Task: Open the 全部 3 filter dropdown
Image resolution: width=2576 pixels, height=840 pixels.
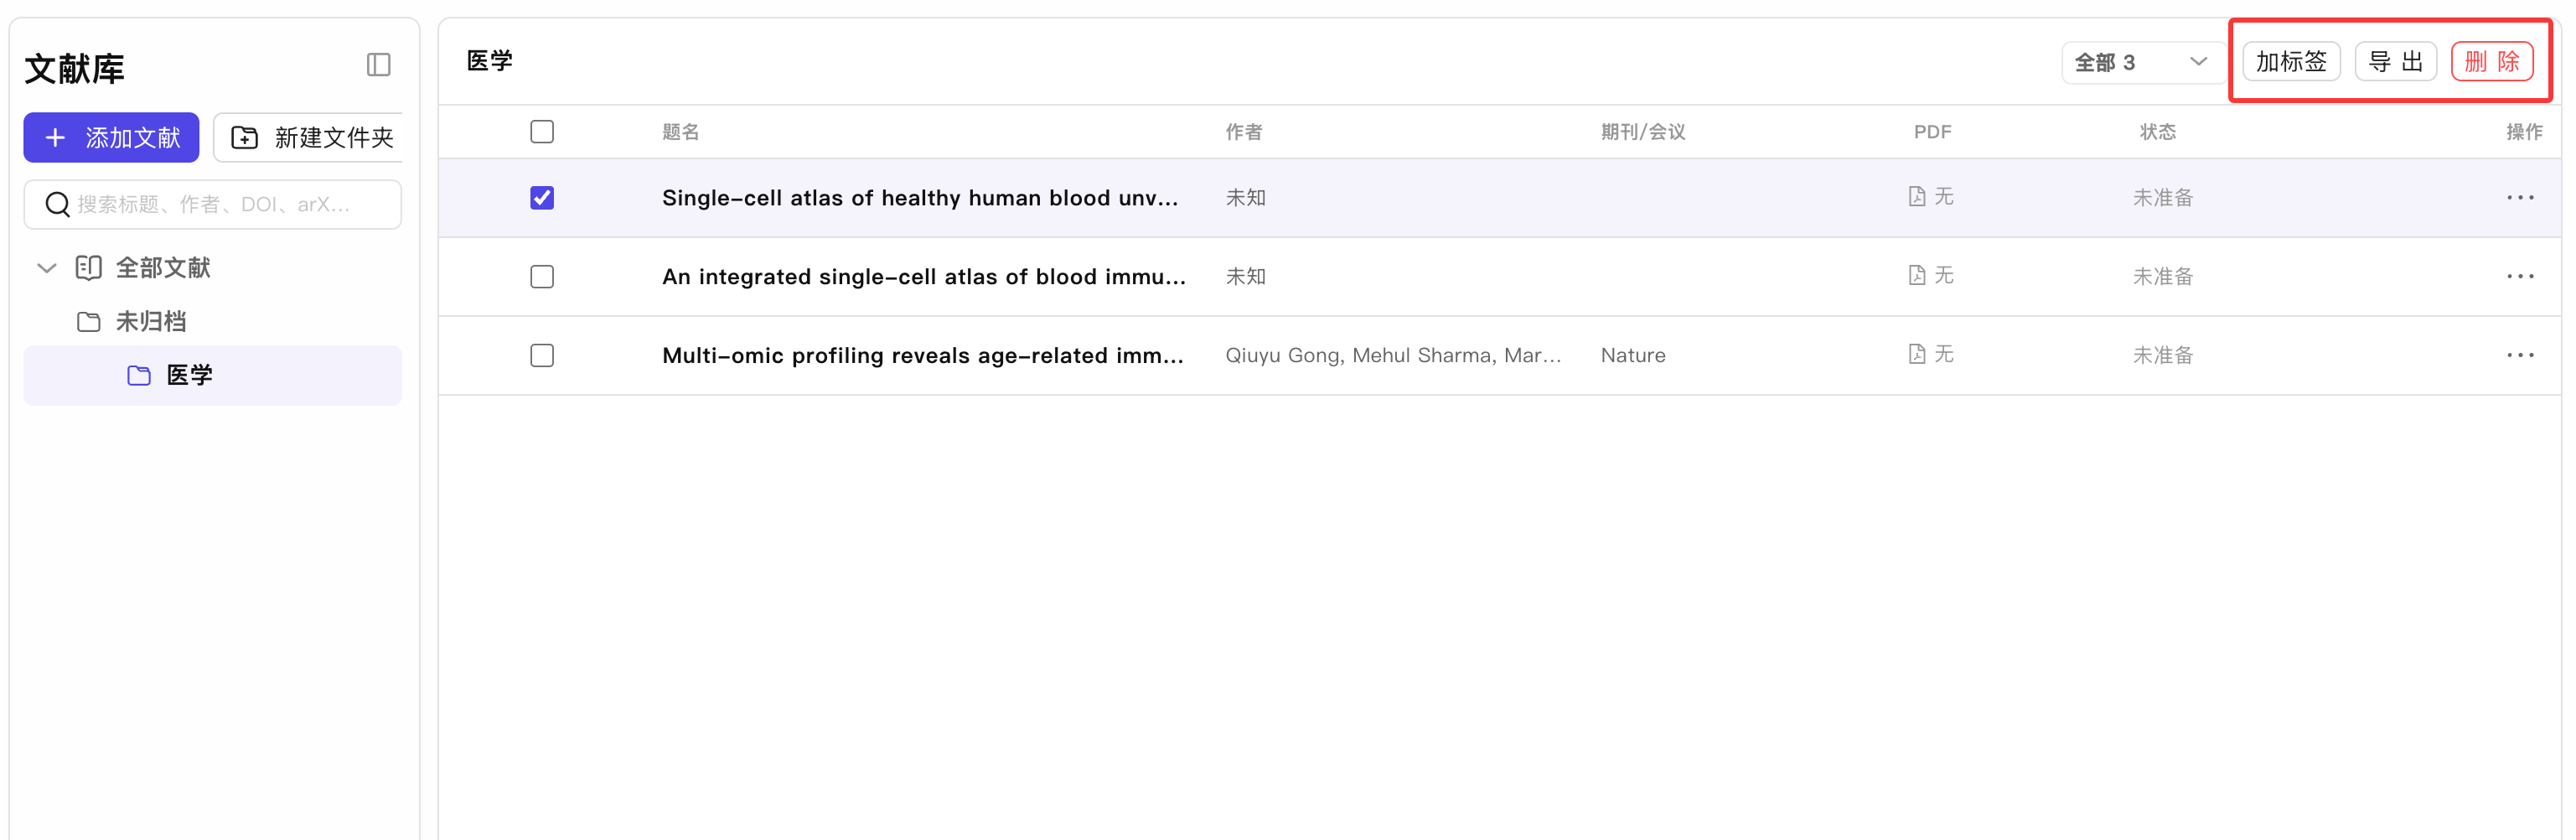Action: 2142,63
